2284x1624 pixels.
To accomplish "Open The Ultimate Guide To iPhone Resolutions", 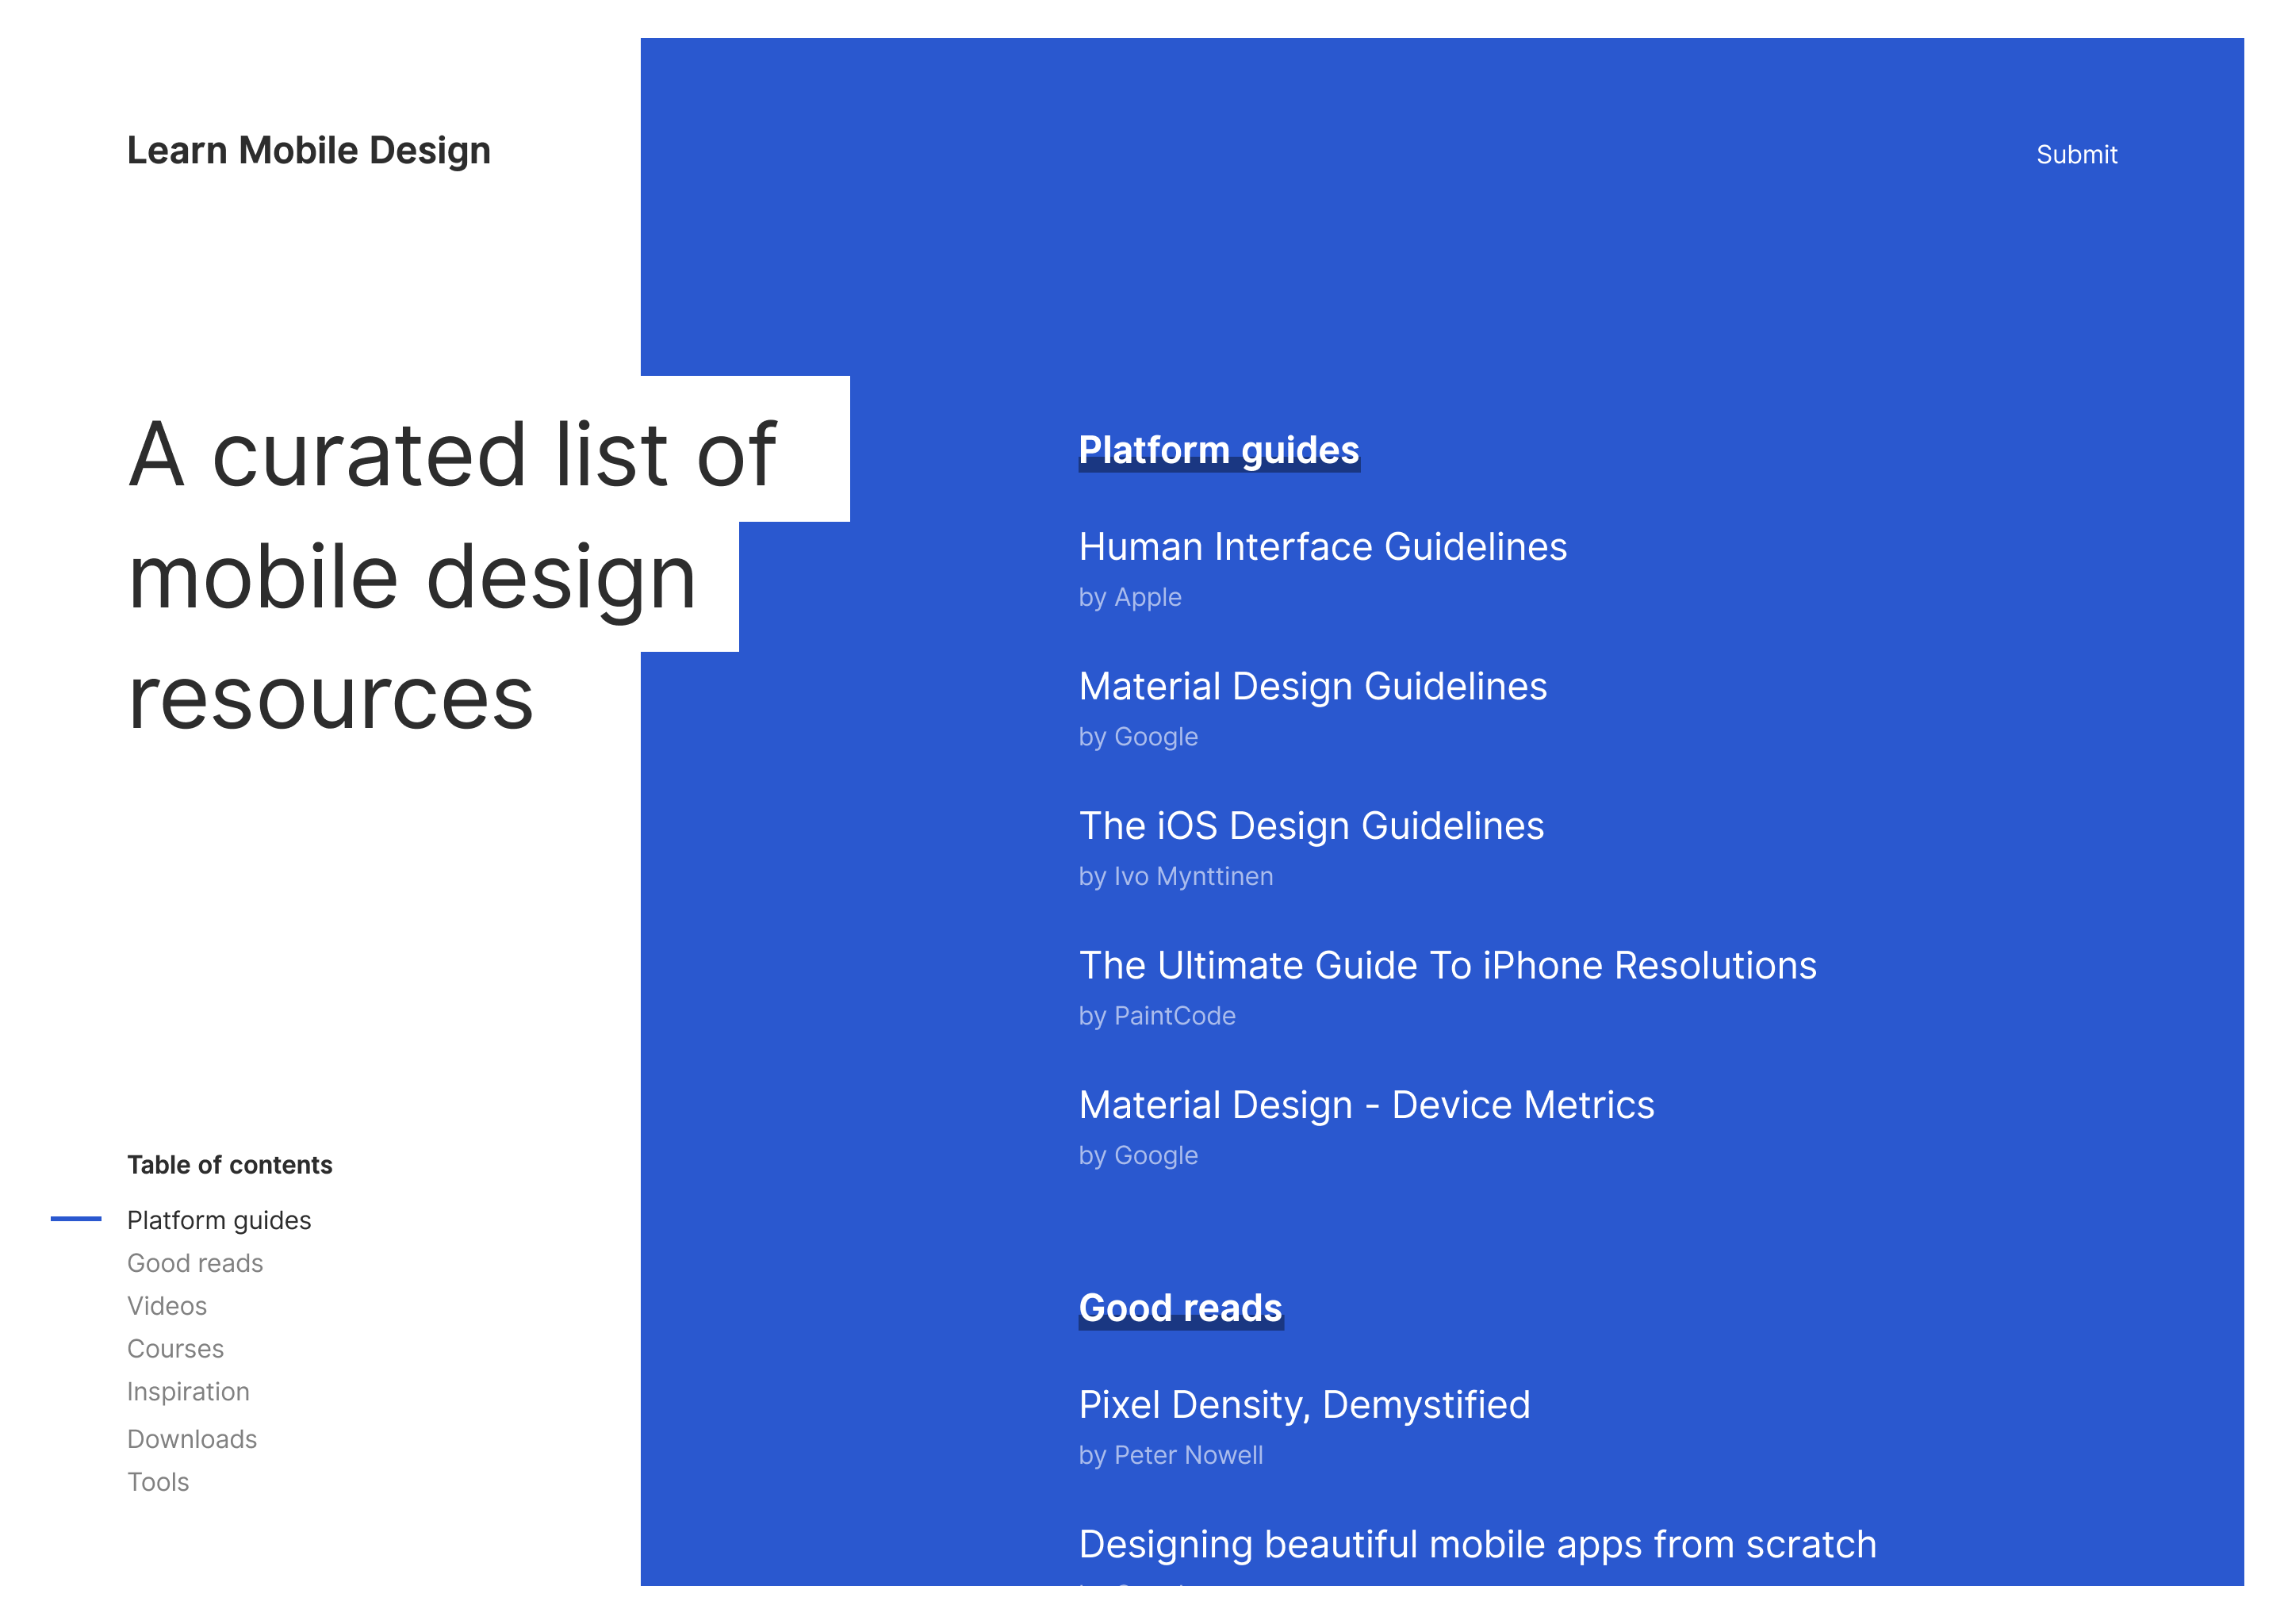I will coord(1447,965).
